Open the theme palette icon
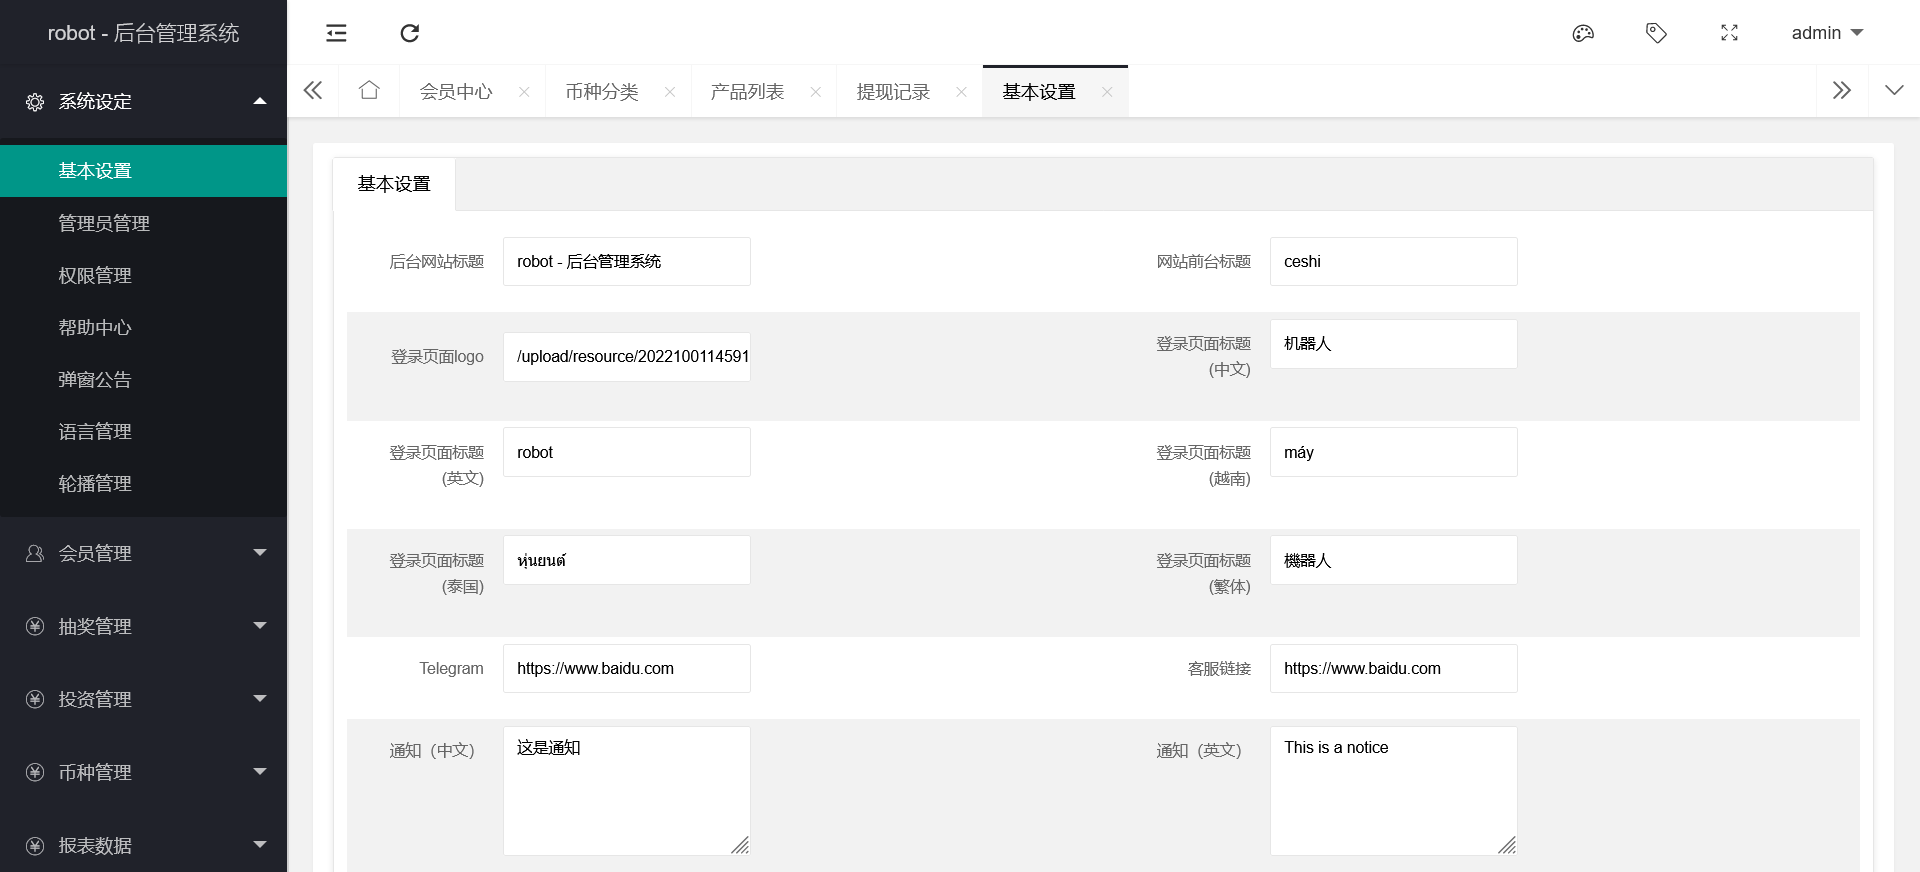1920x872 pixels. [x=1582, y=33]
